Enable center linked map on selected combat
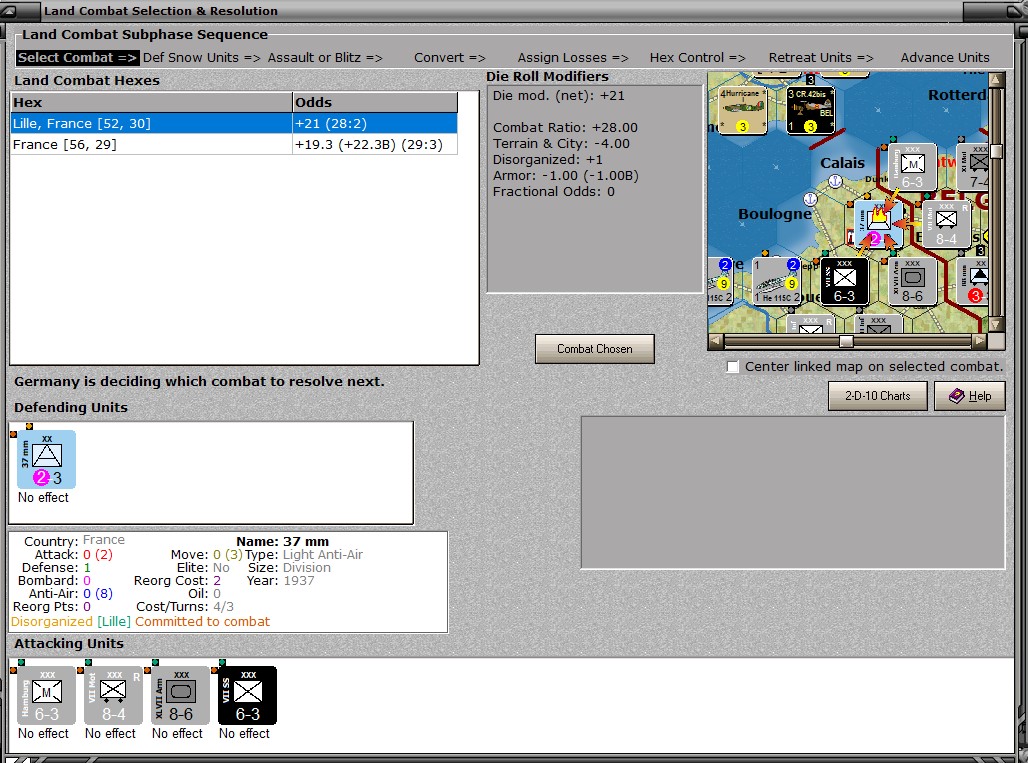The image size is (1028, 763). [733, 367]
